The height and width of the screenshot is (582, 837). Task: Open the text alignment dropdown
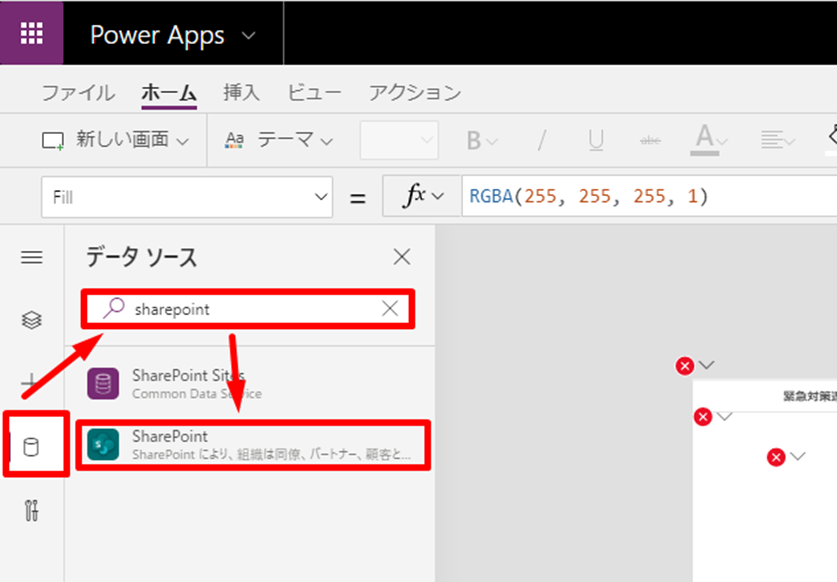coord(777,141)
